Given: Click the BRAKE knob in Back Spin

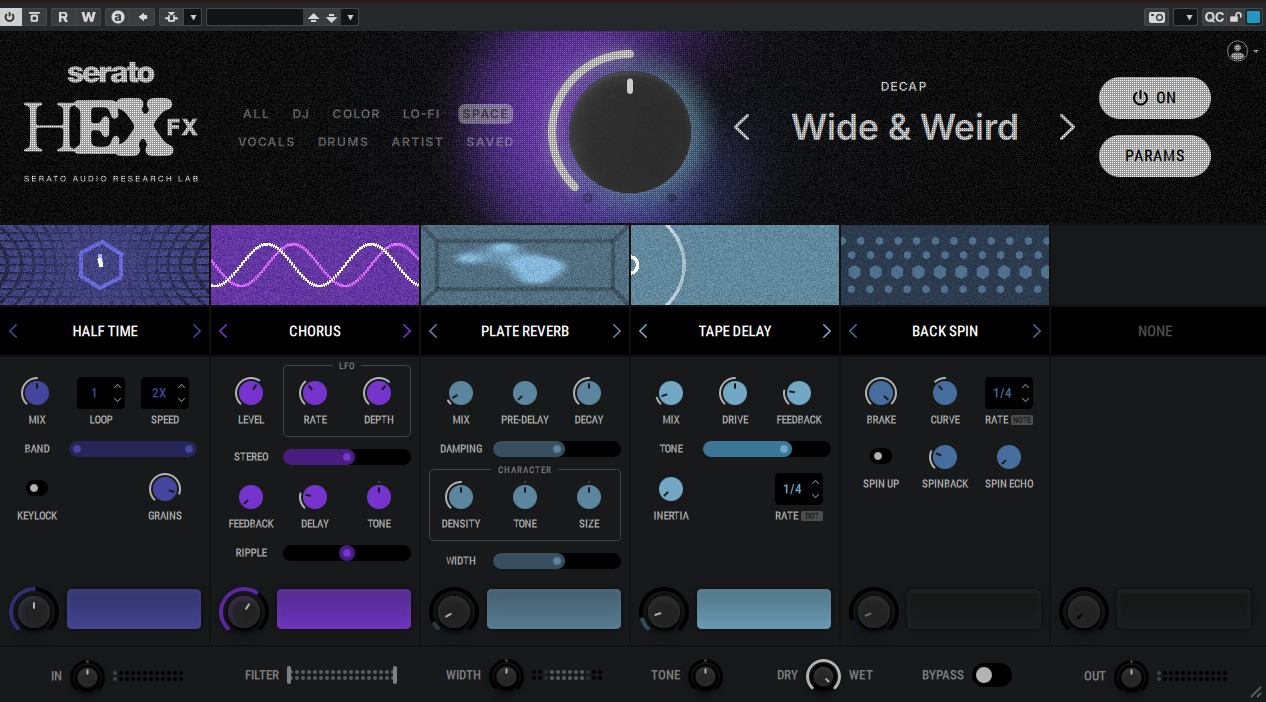Looking at the screenshot, I should pos(881,393).
